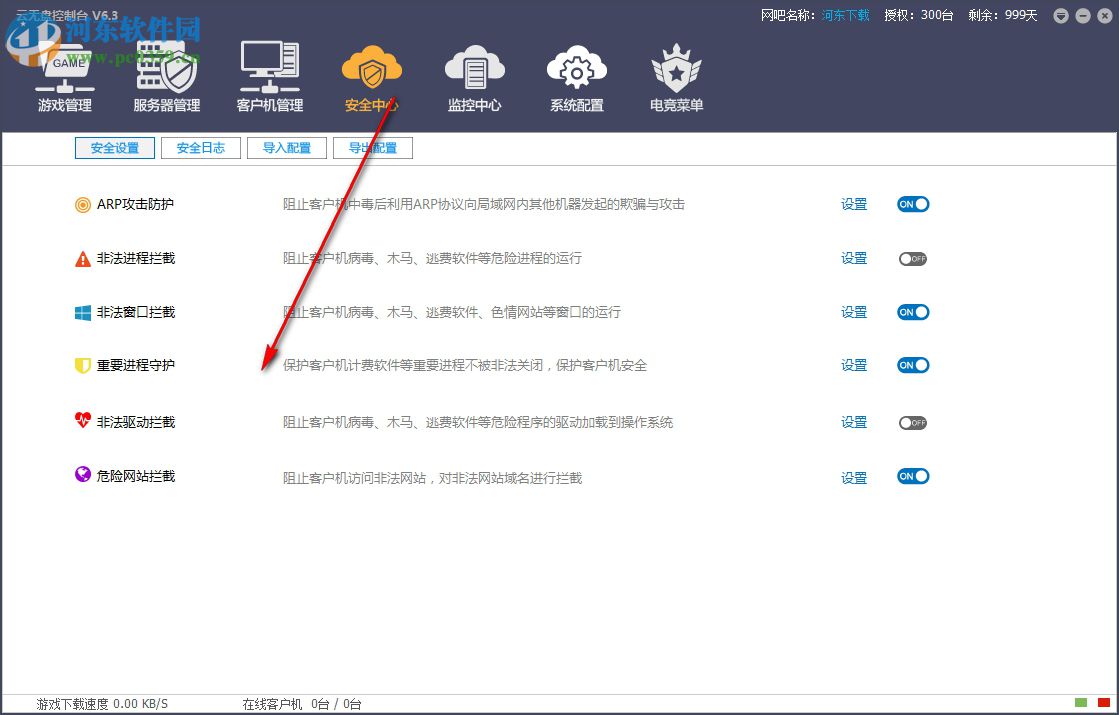Click the 重要进程守护 protection icon
The width and height of the screenshot is (1119, 715).
coord(81,365)
